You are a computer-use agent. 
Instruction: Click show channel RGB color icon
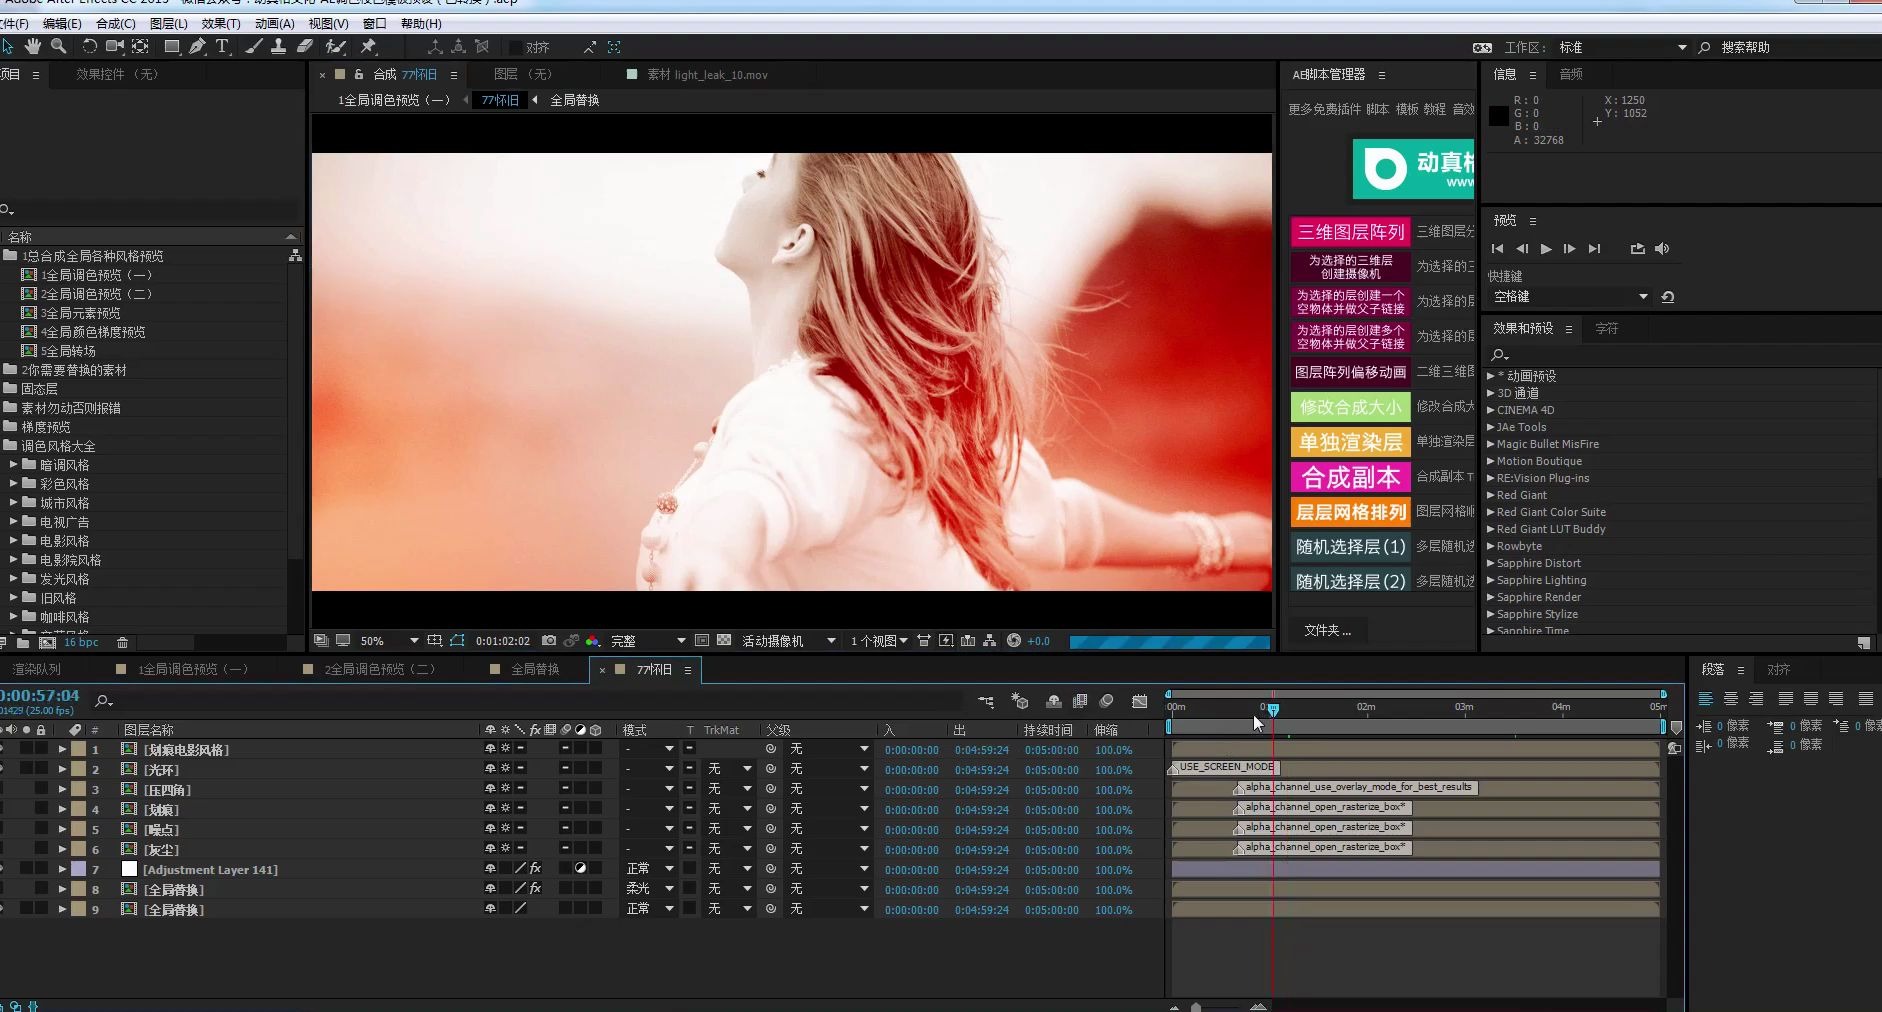[593, 640]
